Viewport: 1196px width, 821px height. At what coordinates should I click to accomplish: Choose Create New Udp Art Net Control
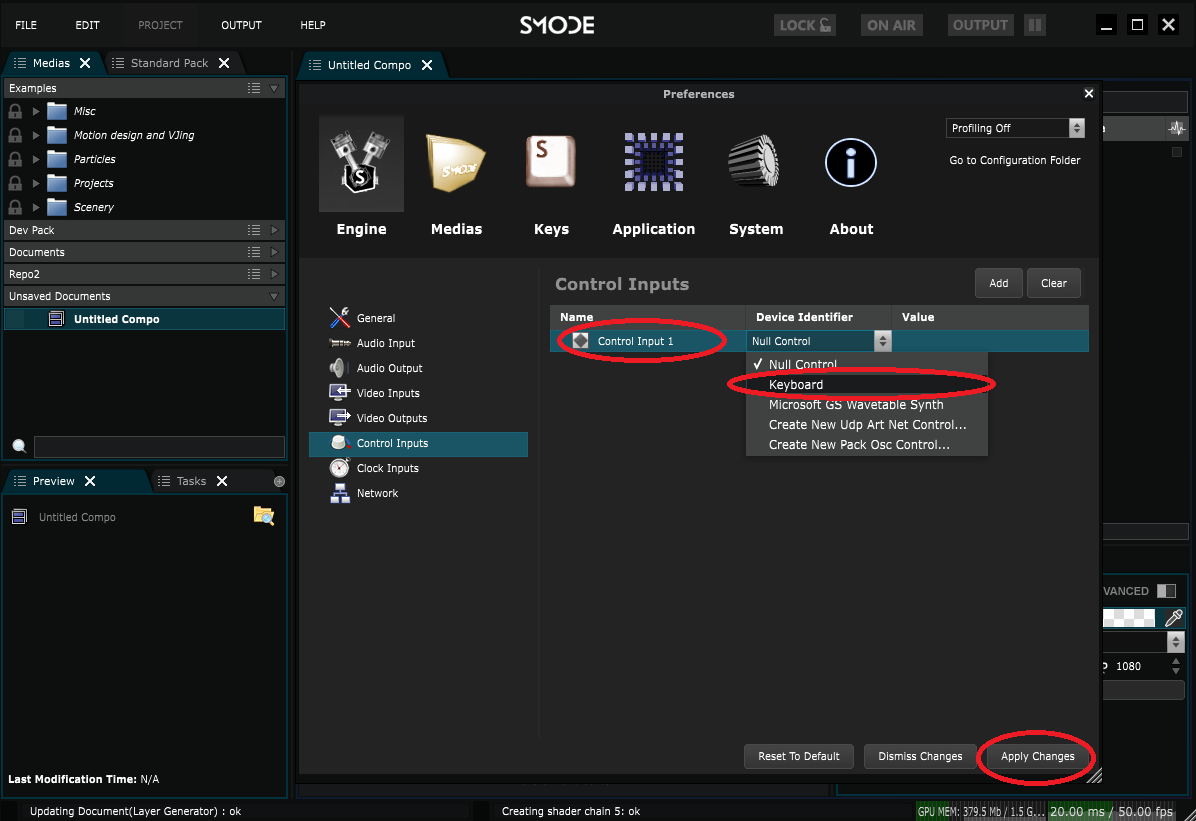[866, 424]
